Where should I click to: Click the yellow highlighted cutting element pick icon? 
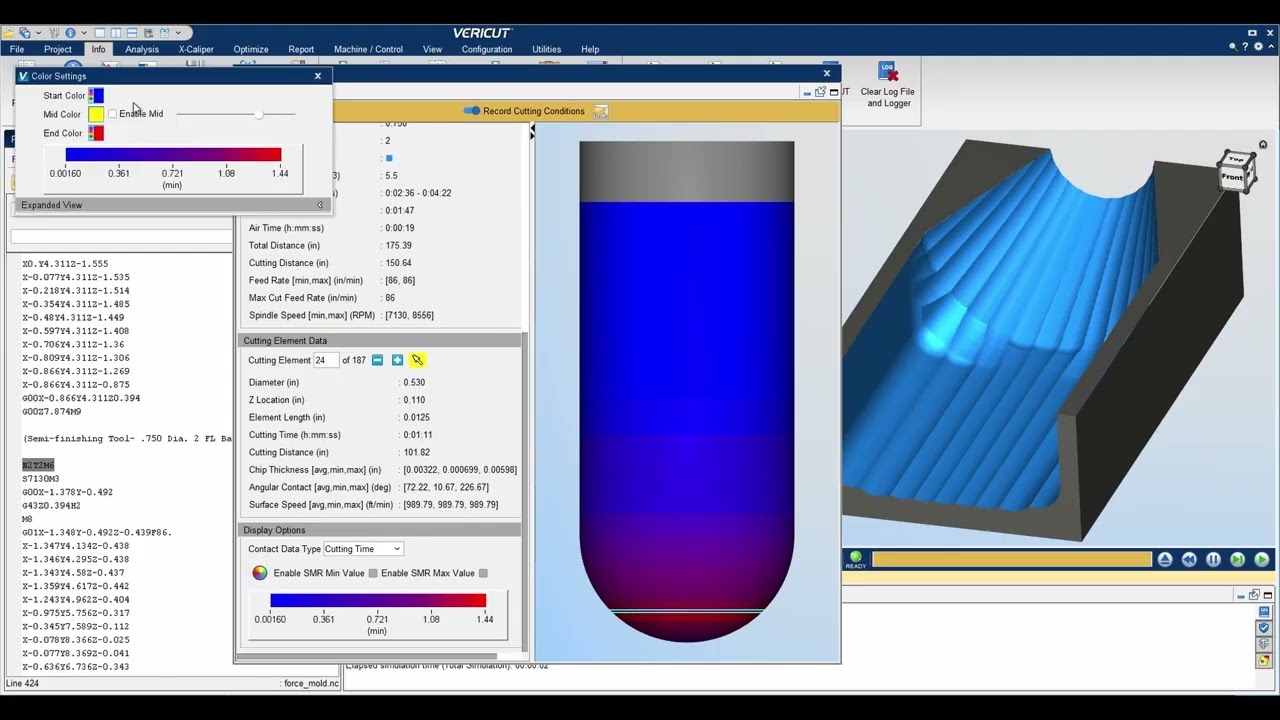coord(417,360)
